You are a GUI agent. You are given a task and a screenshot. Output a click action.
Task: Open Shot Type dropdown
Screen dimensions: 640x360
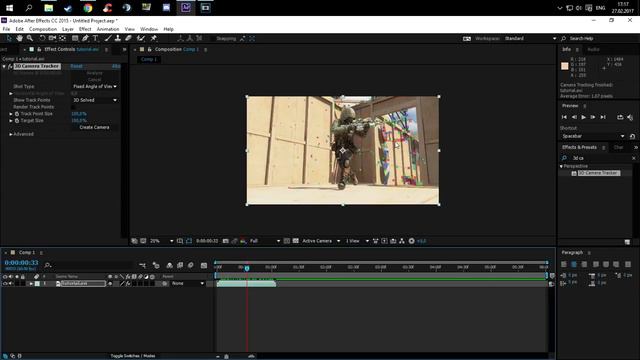pos(95,87)
